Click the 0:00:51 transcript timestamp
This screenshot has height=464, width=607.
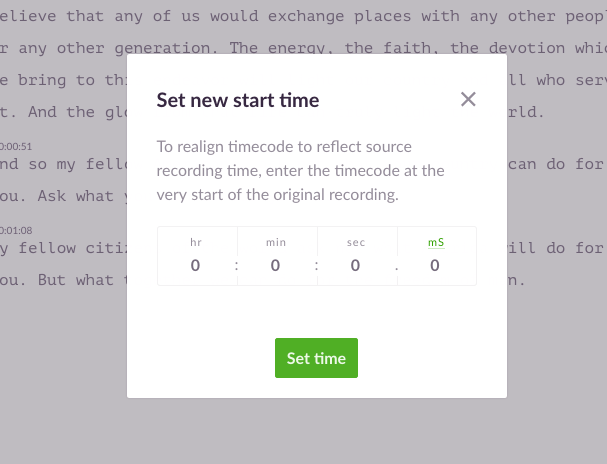tap(16, 147)
